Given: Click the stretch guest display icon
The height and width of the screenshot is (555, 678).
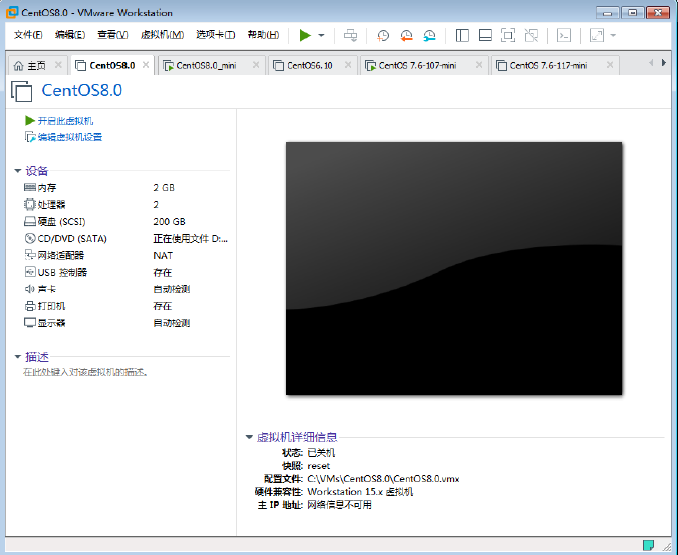Looking at the screenshot, I should 597,35.
